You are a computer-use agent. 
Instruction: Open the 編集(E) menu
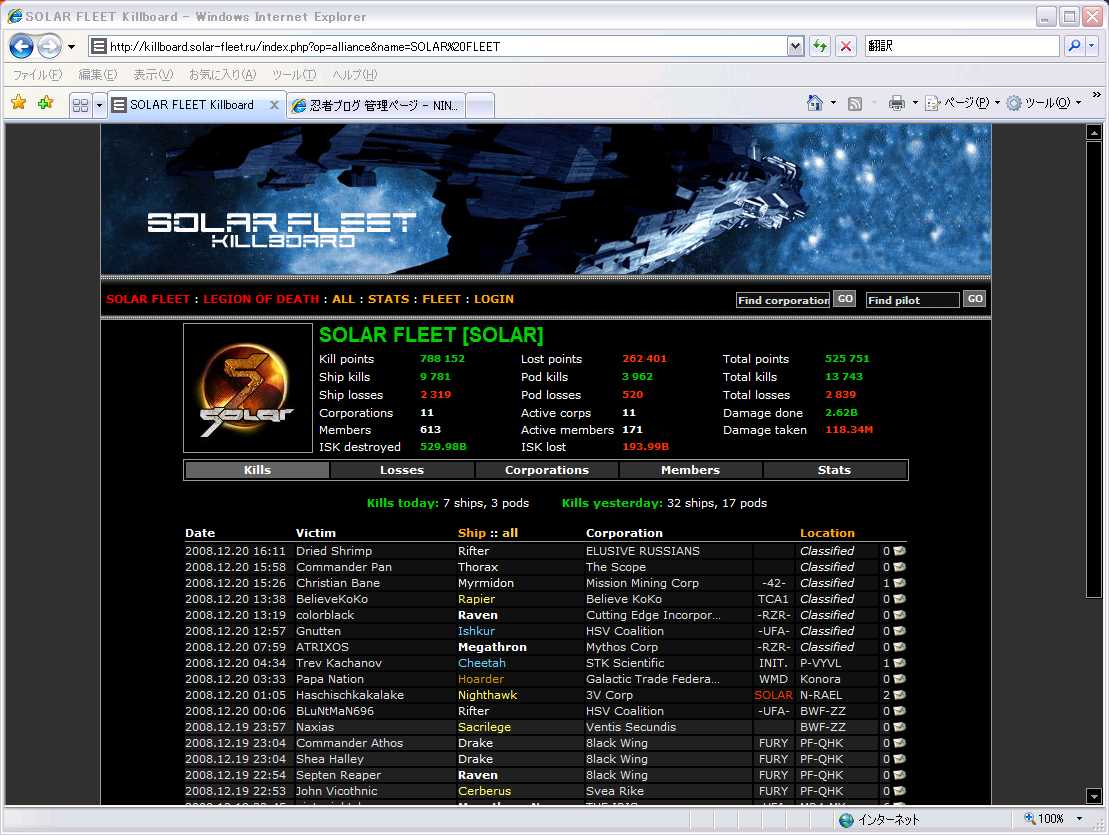(98, 74)
